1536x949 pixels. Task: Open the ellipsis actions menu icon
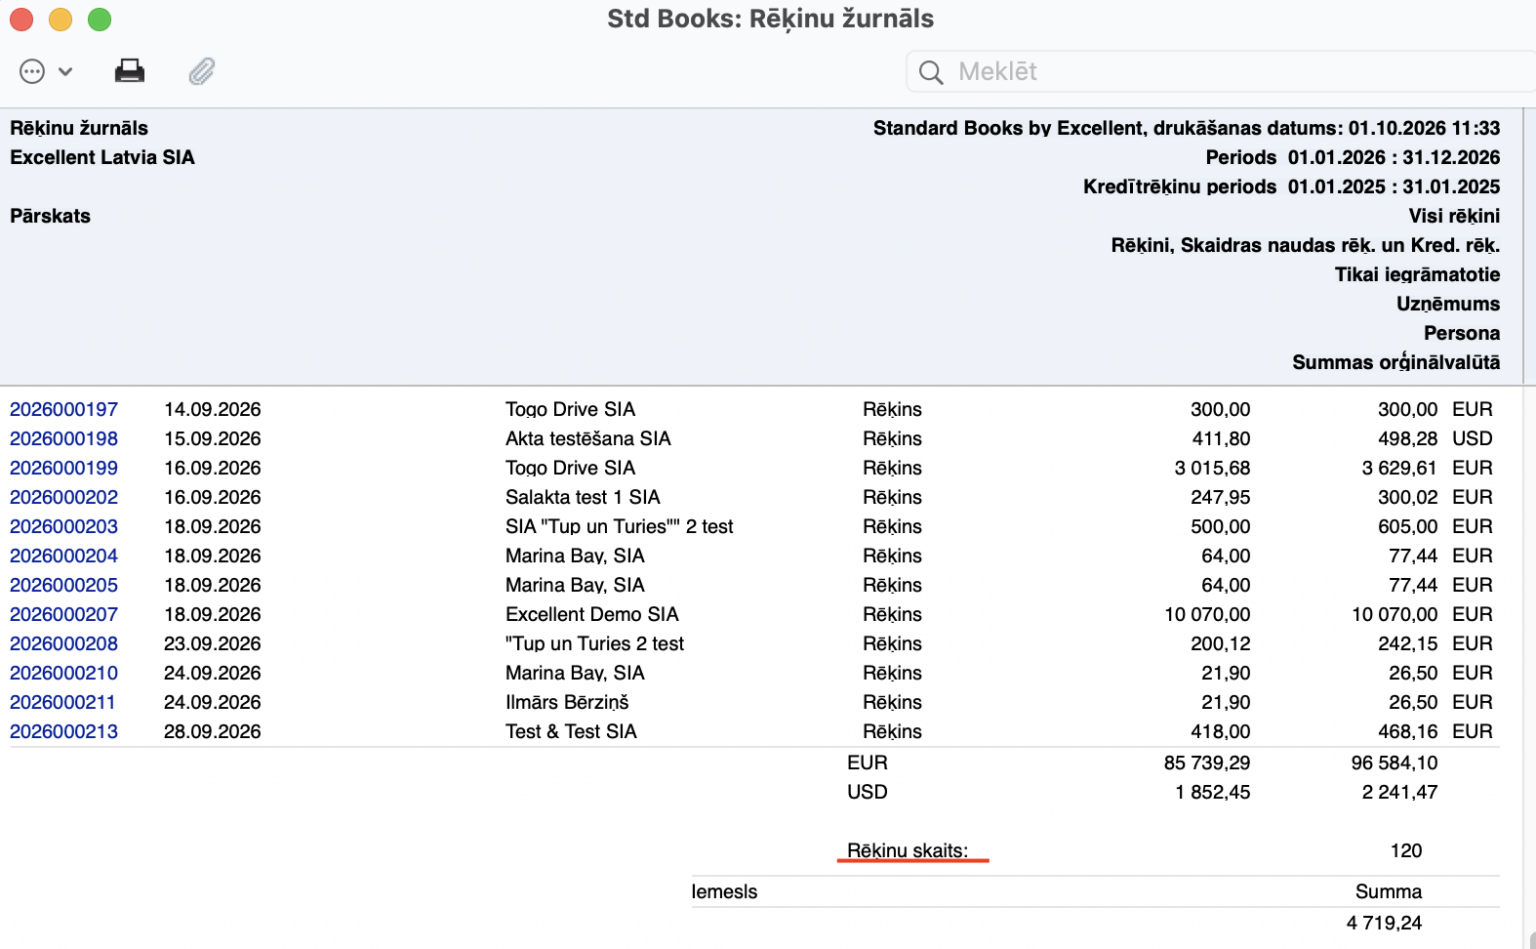[x=32, y=71]
